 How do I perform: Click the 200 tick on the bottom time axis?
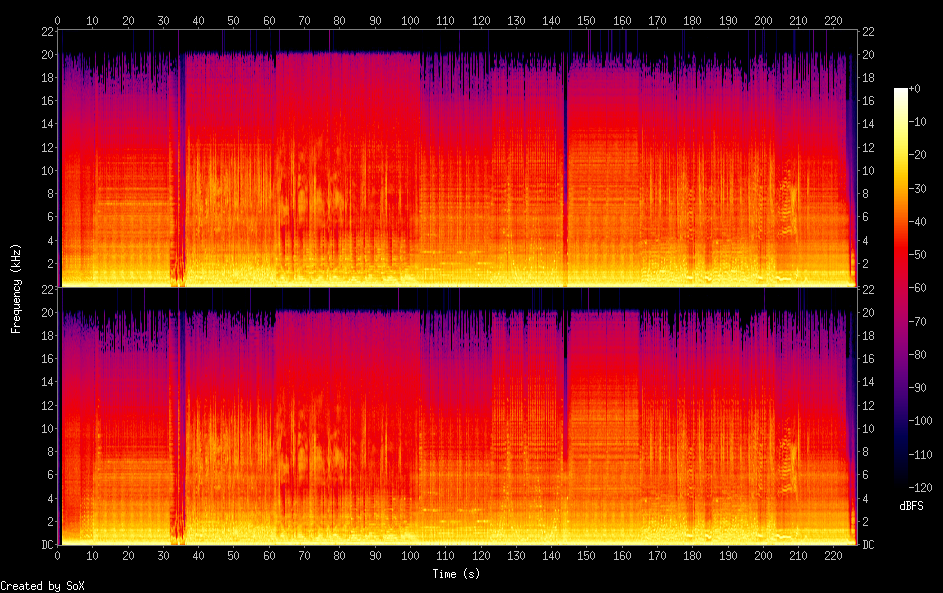[764, 555]
